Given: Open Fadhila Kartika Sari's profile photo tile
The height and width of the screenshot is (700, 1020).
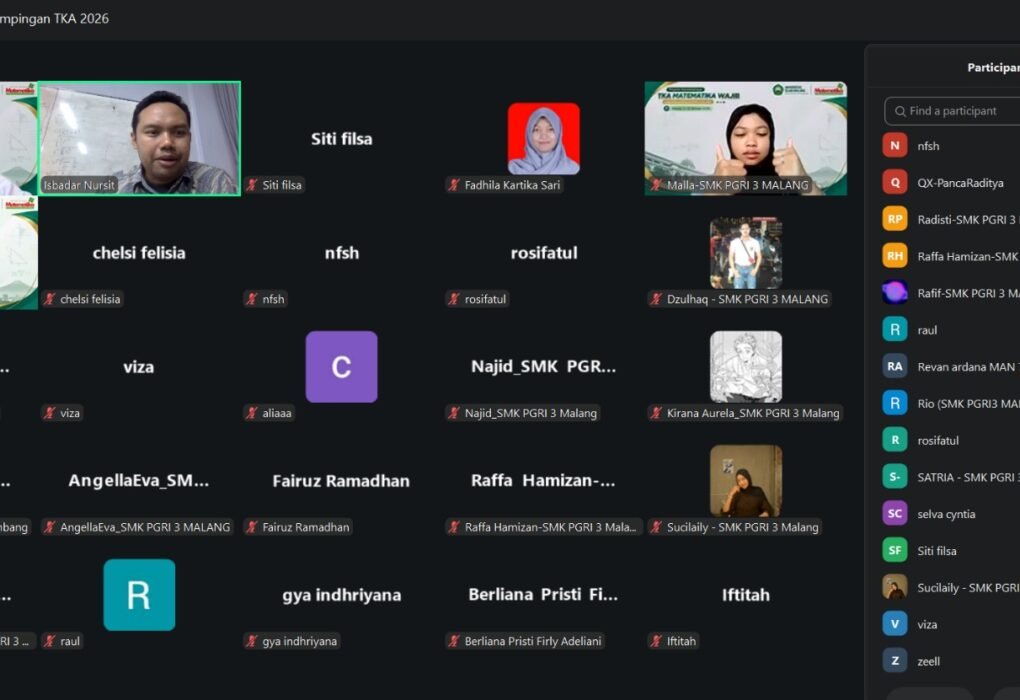Looking at the screenshot, I should click(x=544, y=139).
